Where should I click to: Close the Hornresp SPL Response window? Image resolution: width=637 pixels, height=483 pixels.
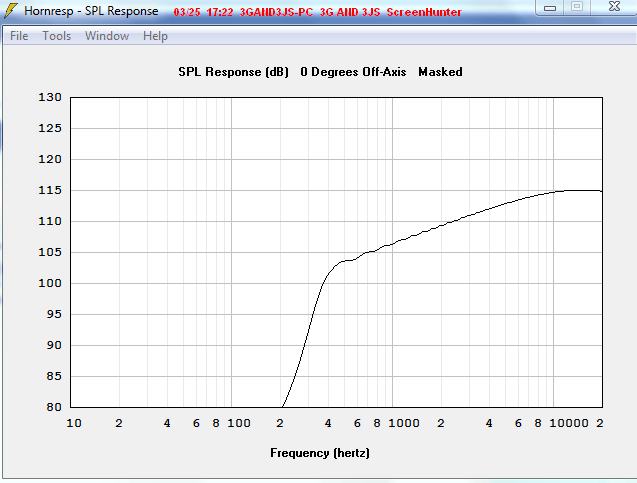[614, 6]
